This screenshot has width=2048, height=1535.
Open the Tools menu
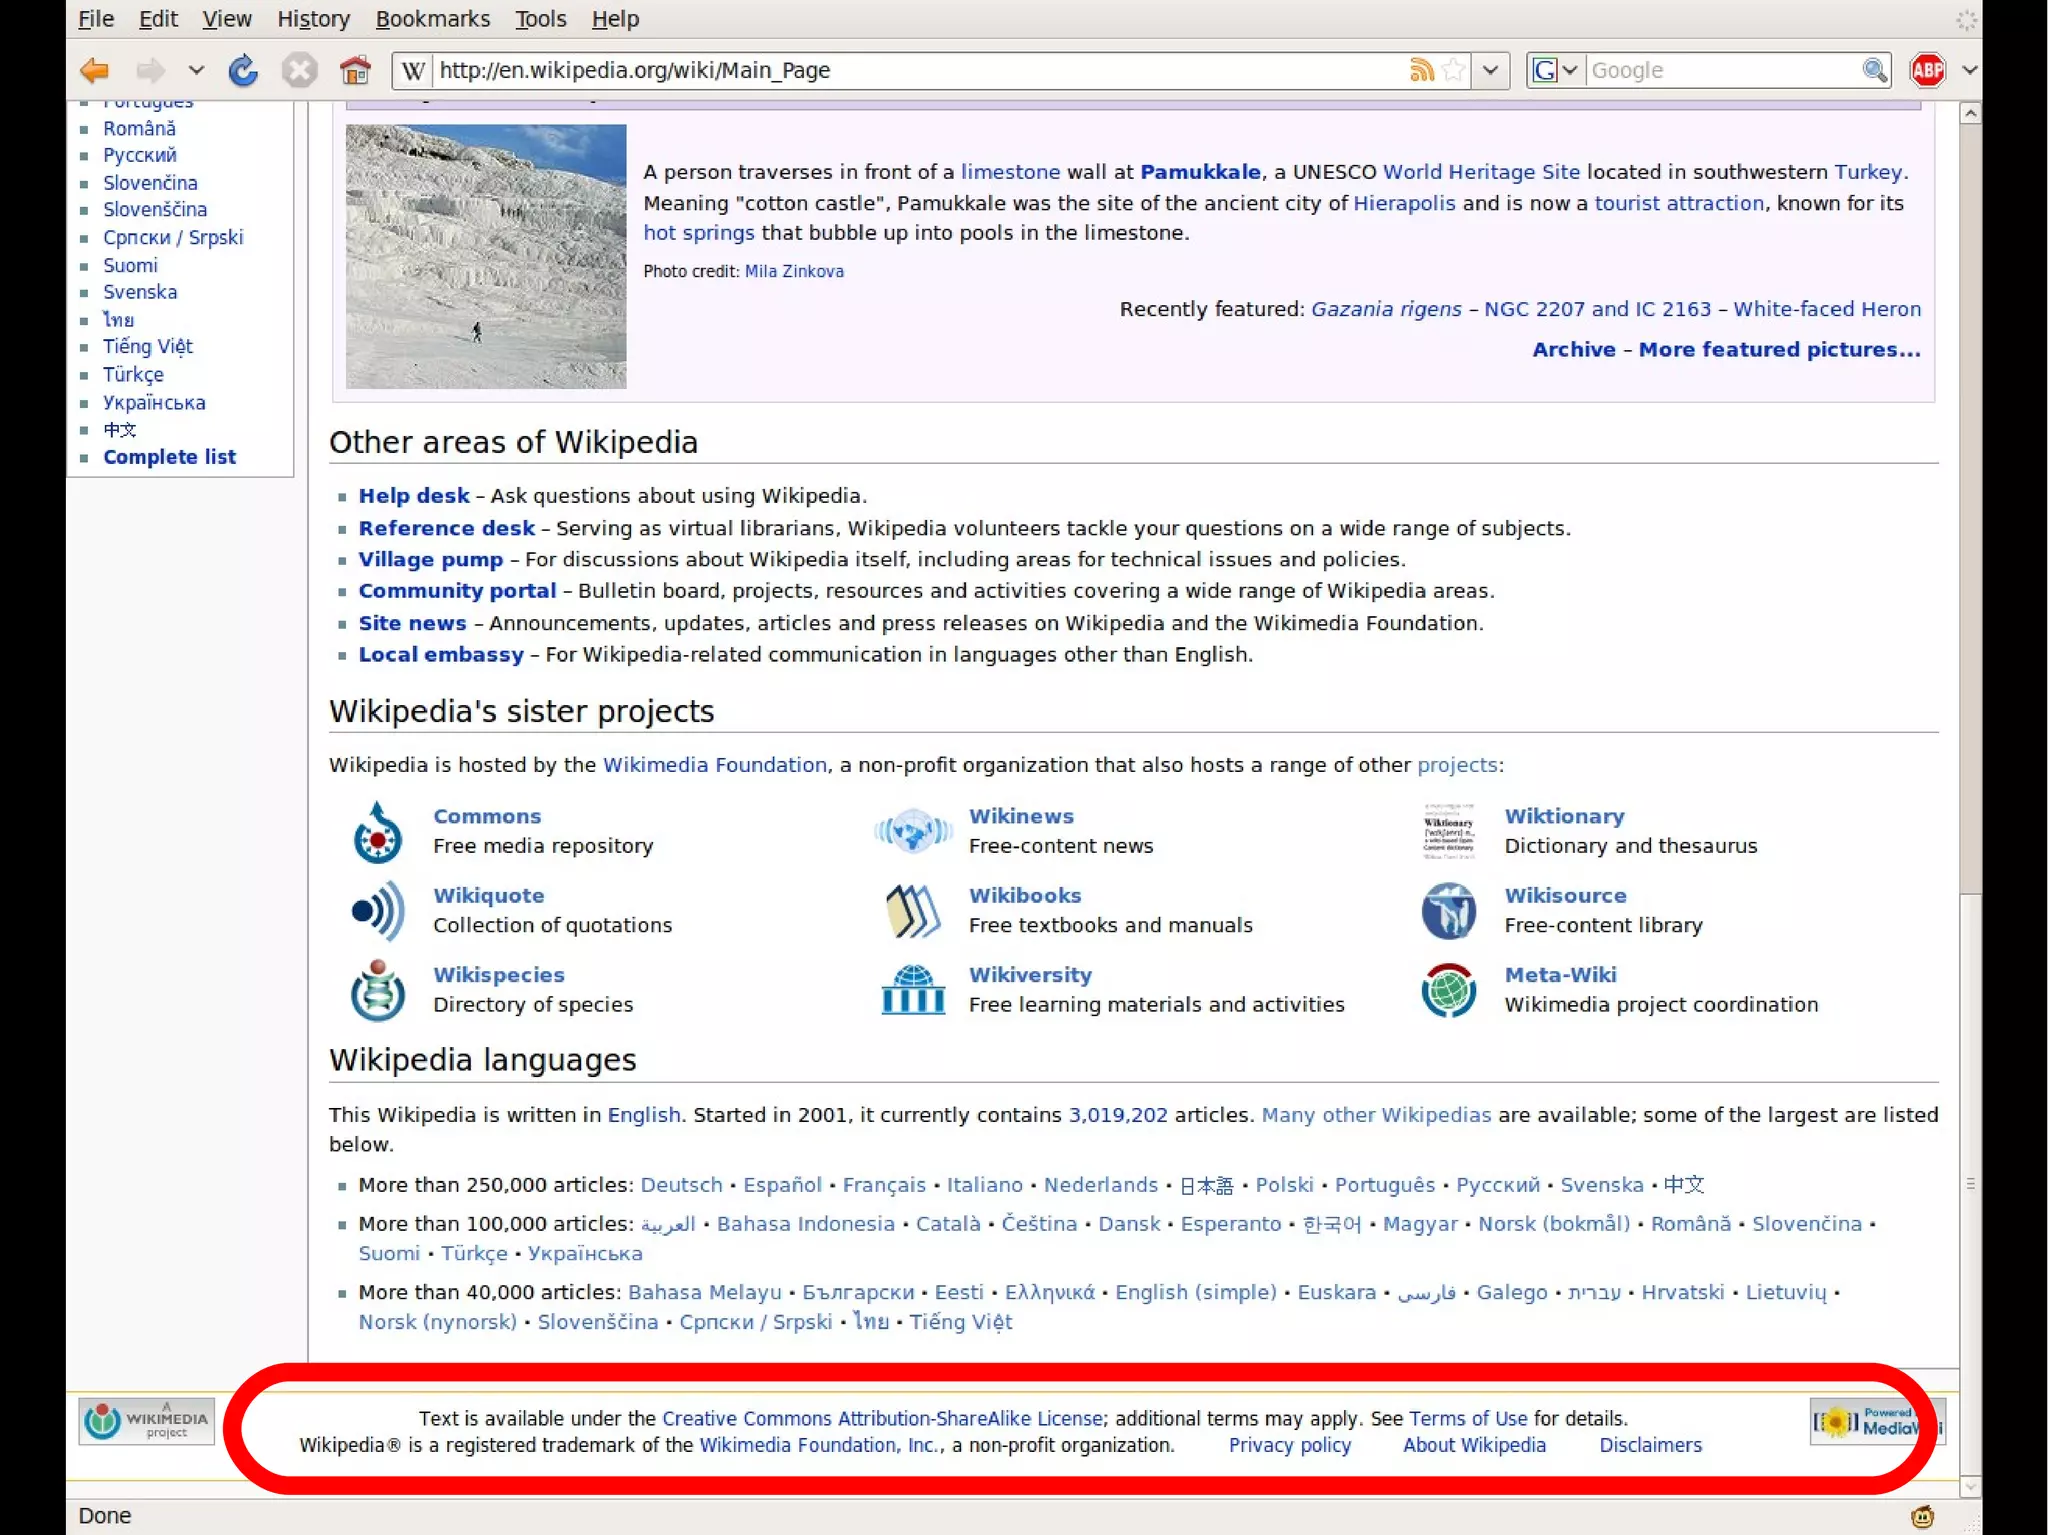(540, 19)
